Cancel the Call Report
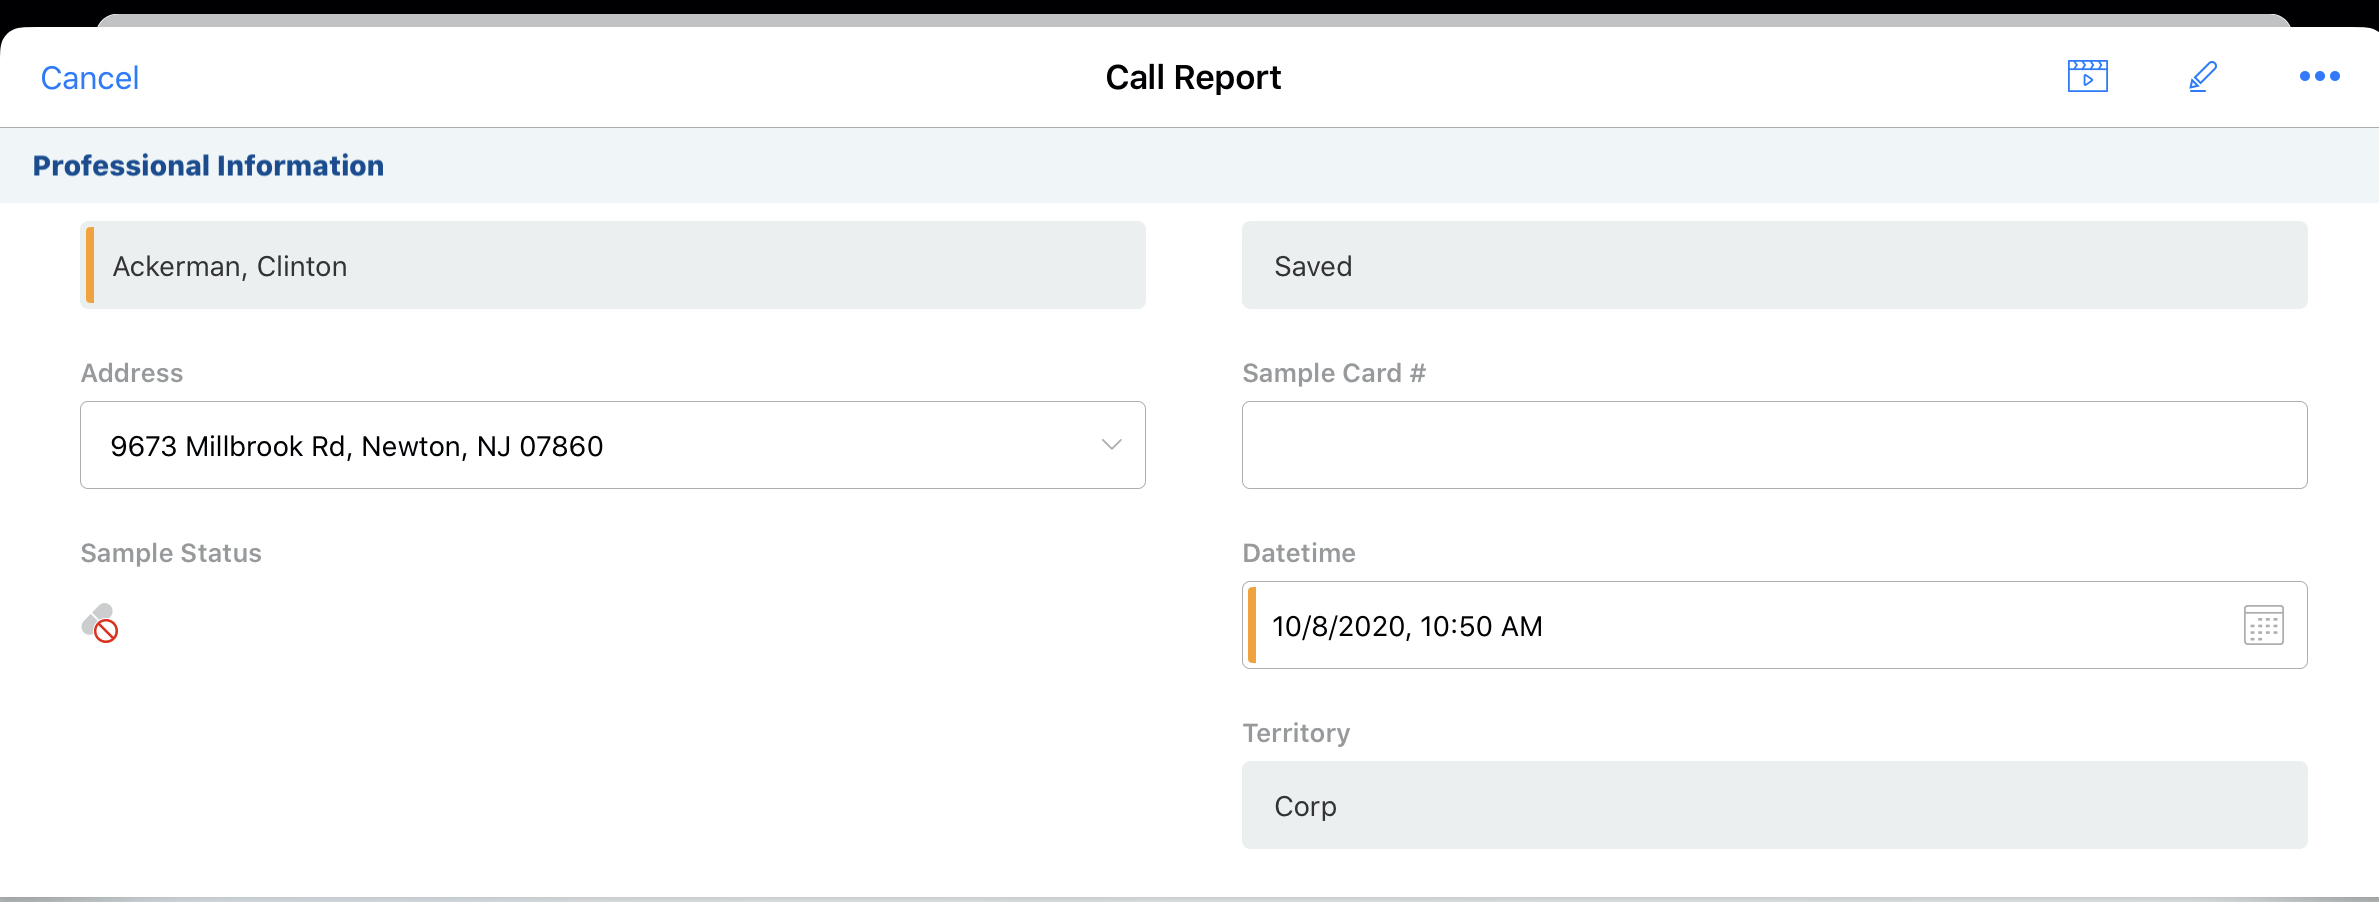This screenshot has width=2379, height=902. tap(89, 78)
